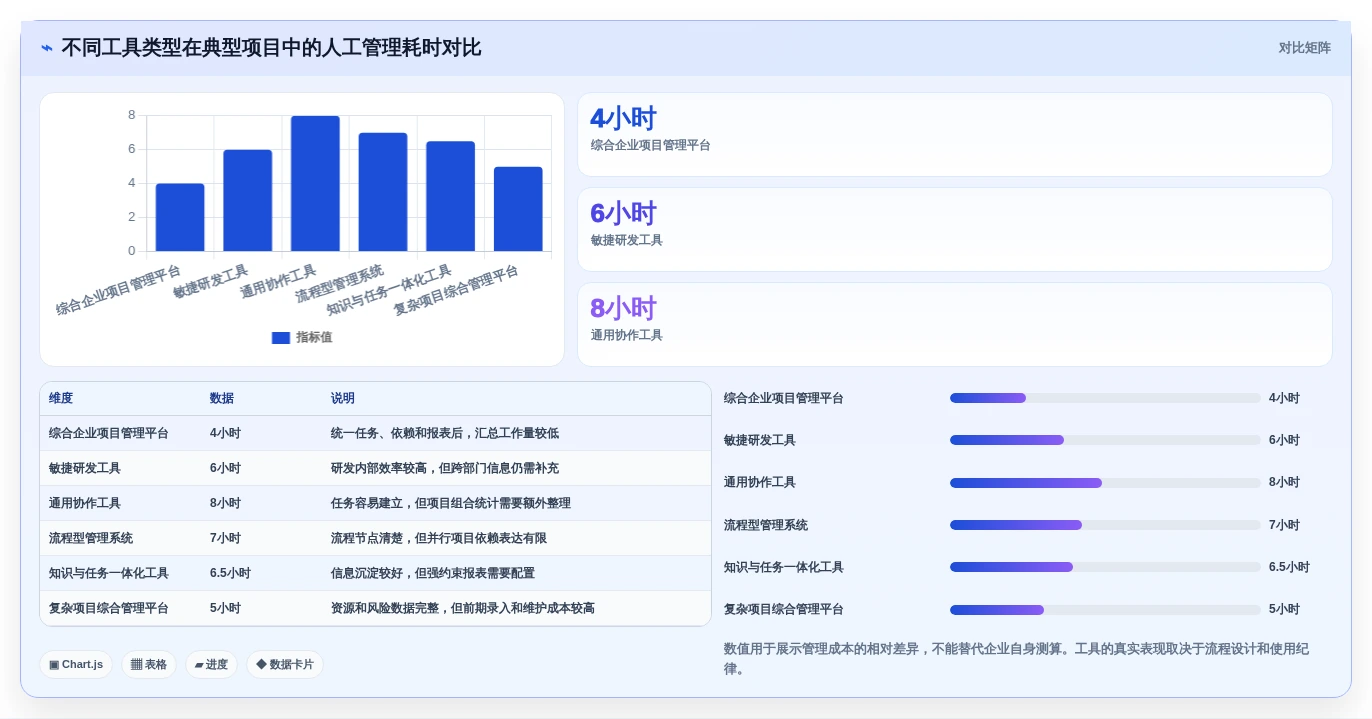
Task: Click the 说明 column header
Action: (343, 398)
